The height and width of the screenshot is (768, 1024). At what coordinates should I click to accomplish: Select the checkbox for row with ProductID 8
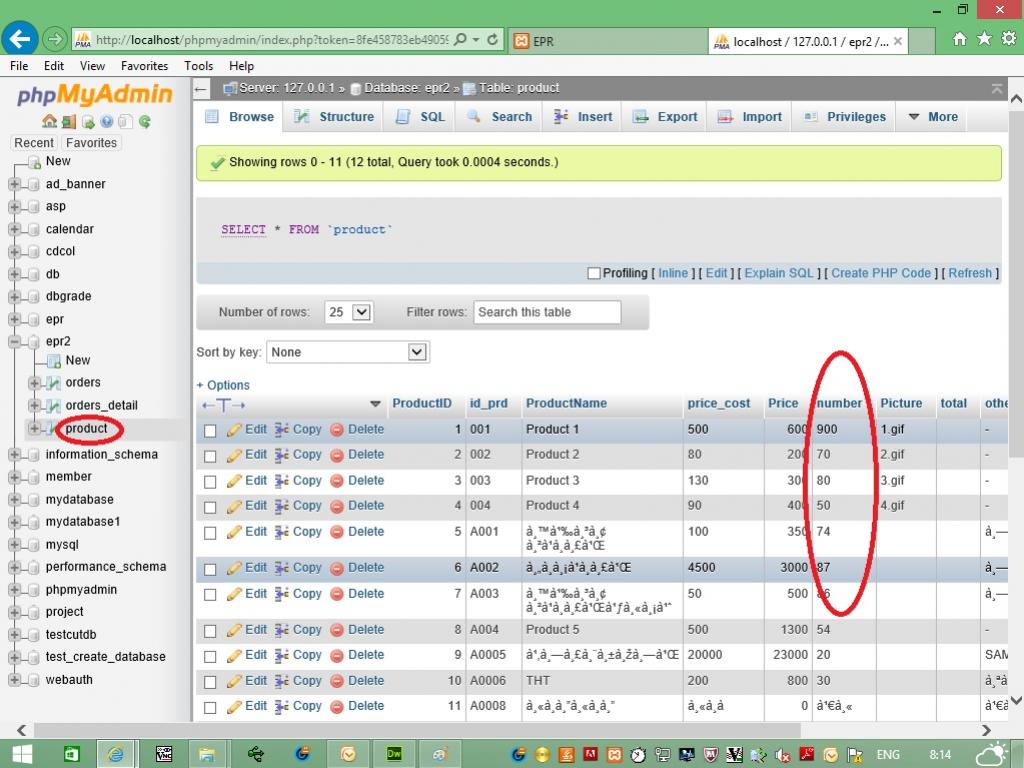pos(210,631)
